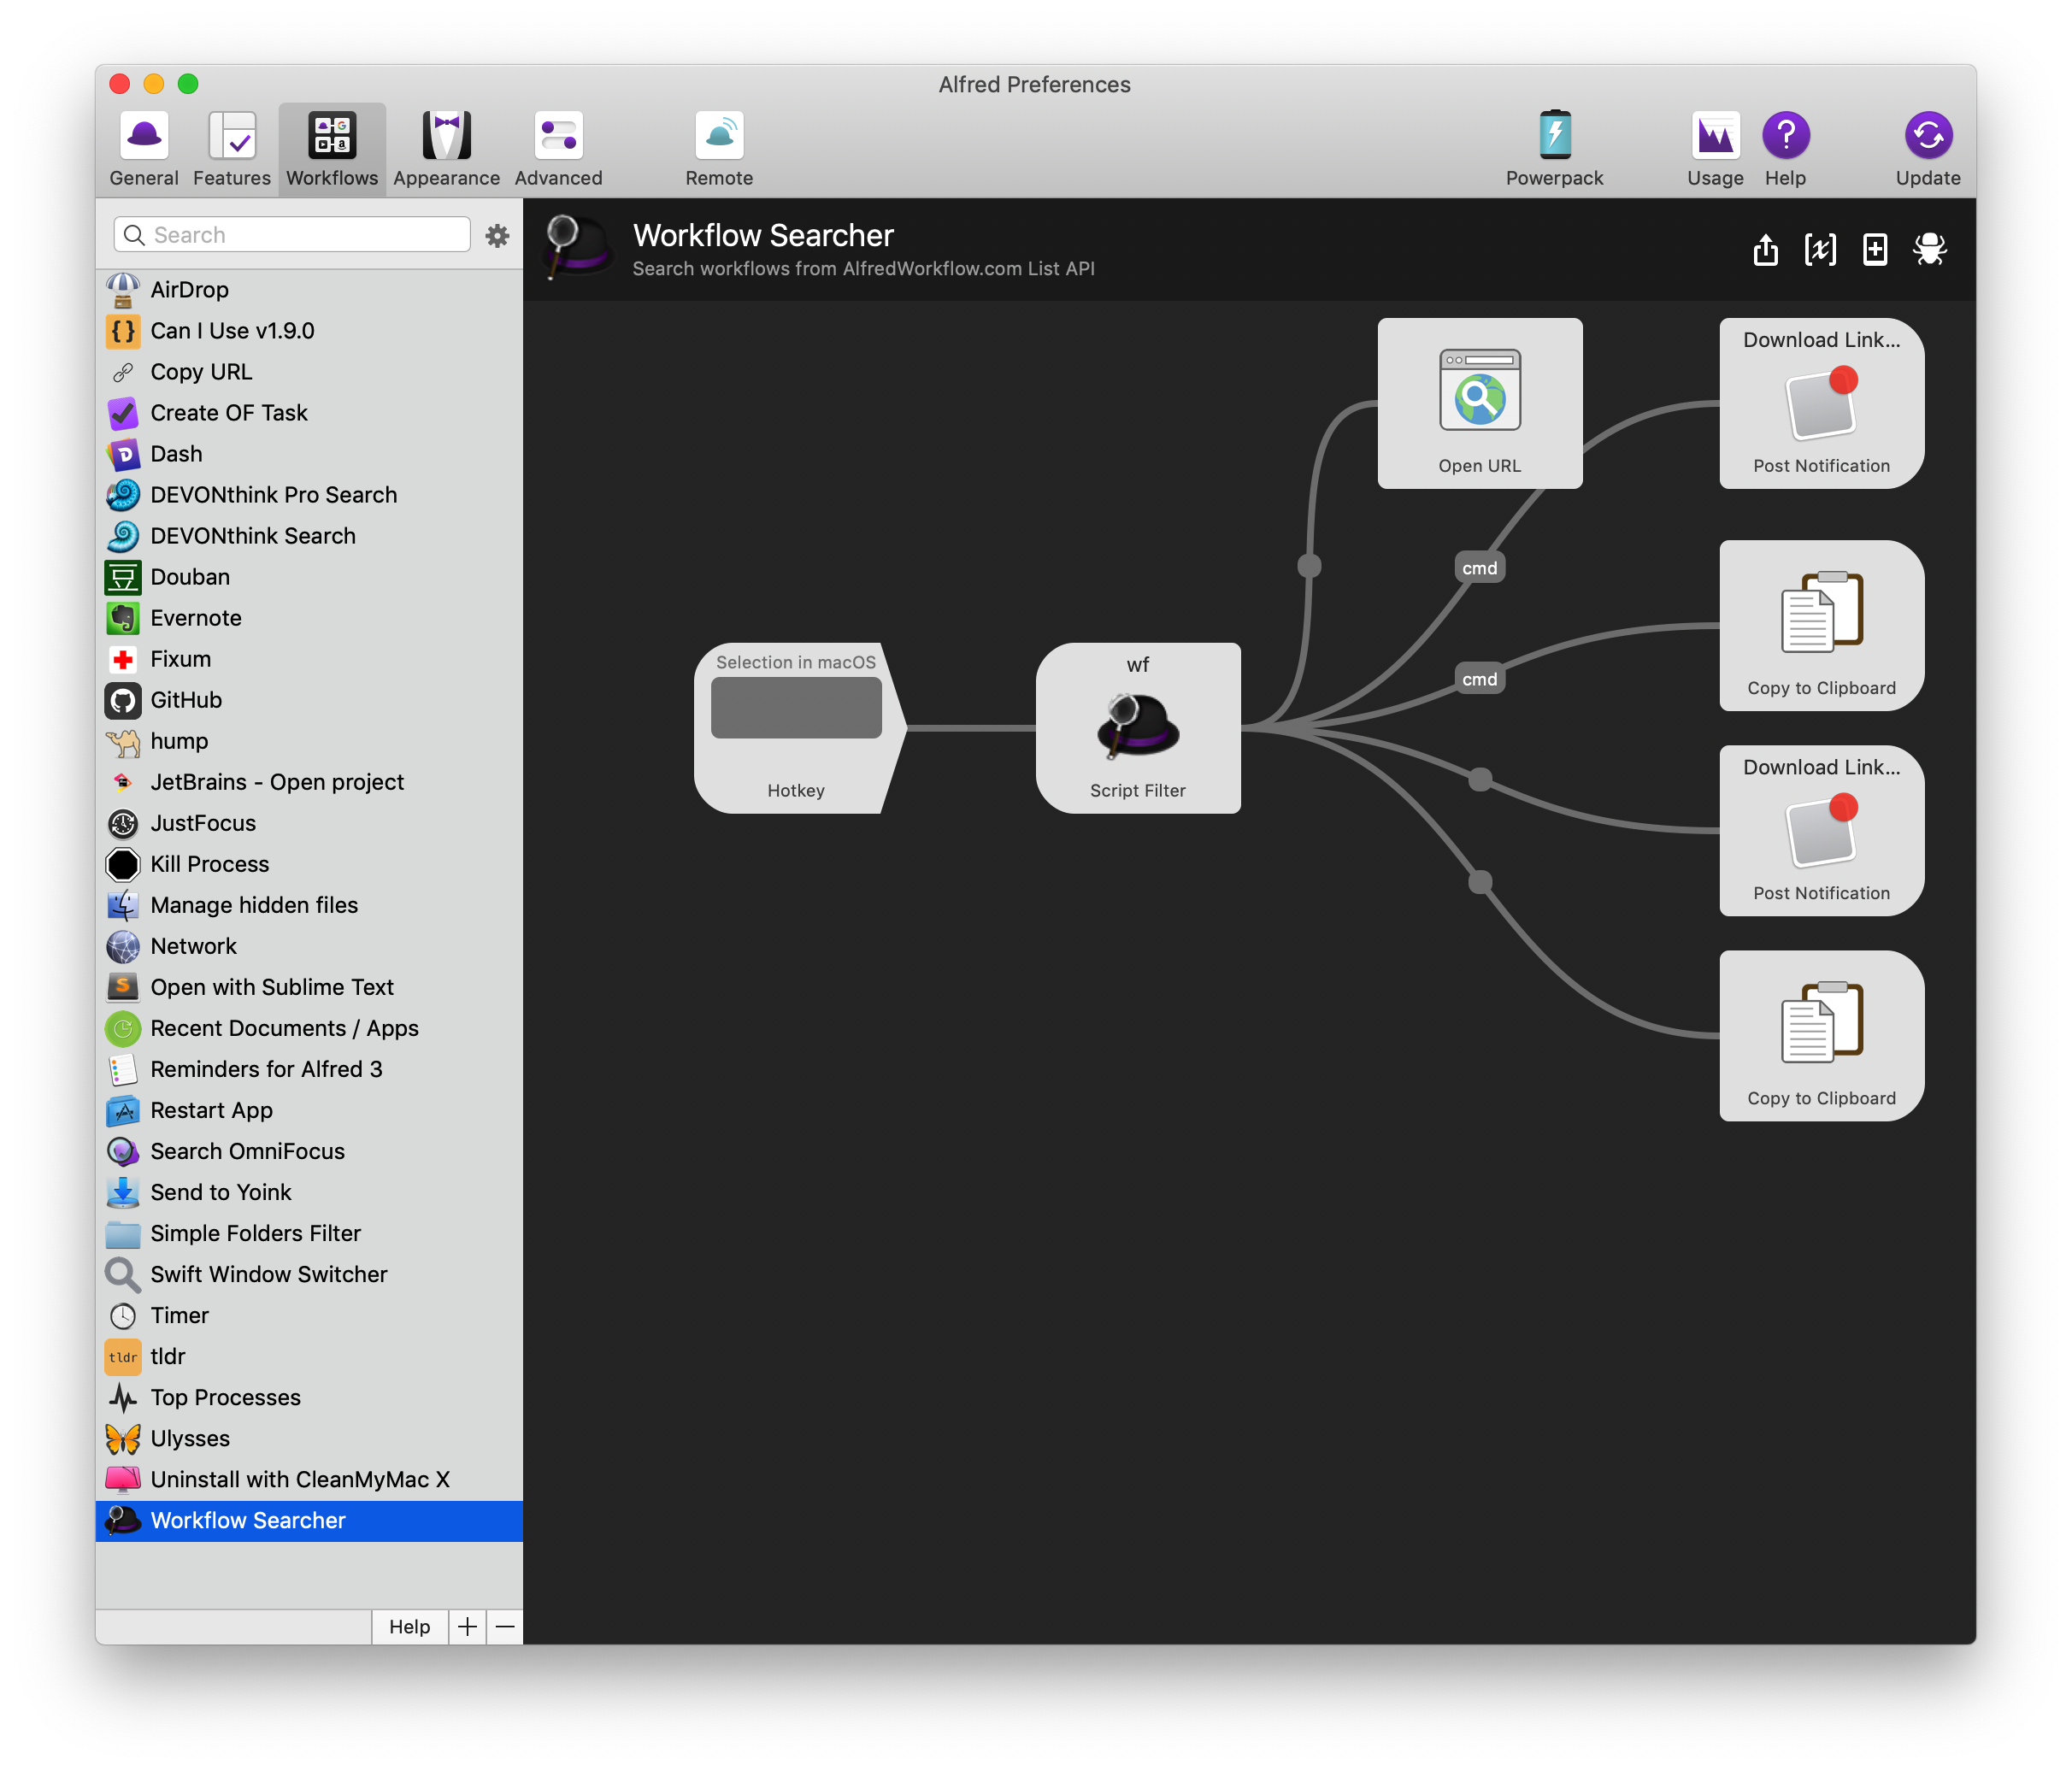Select the Timer workflow

pyautogui.click(x=309, y=1314)
